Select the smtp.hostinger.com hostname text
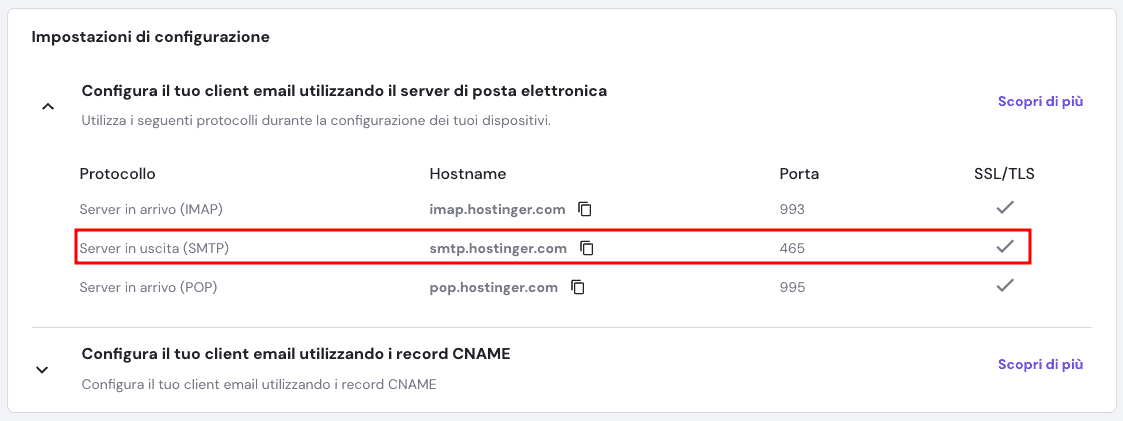1123x421 pixels. pos(498,248)
